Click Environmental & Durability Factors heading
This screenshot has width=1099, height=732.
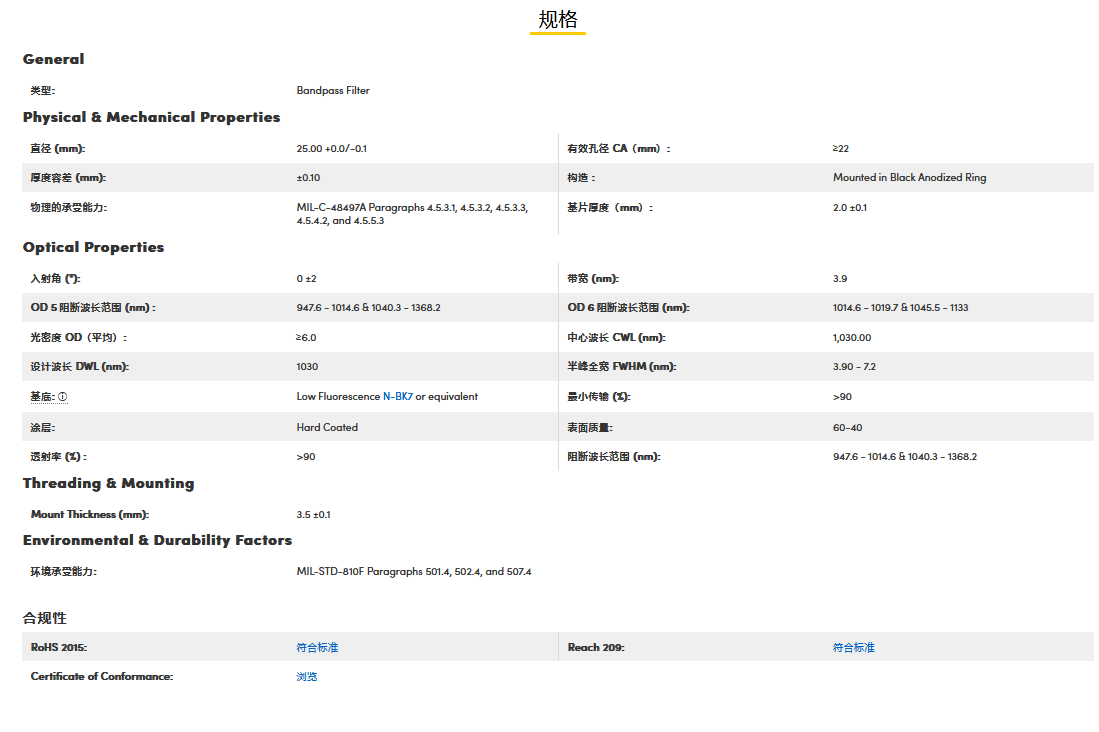tap(157, 540)
